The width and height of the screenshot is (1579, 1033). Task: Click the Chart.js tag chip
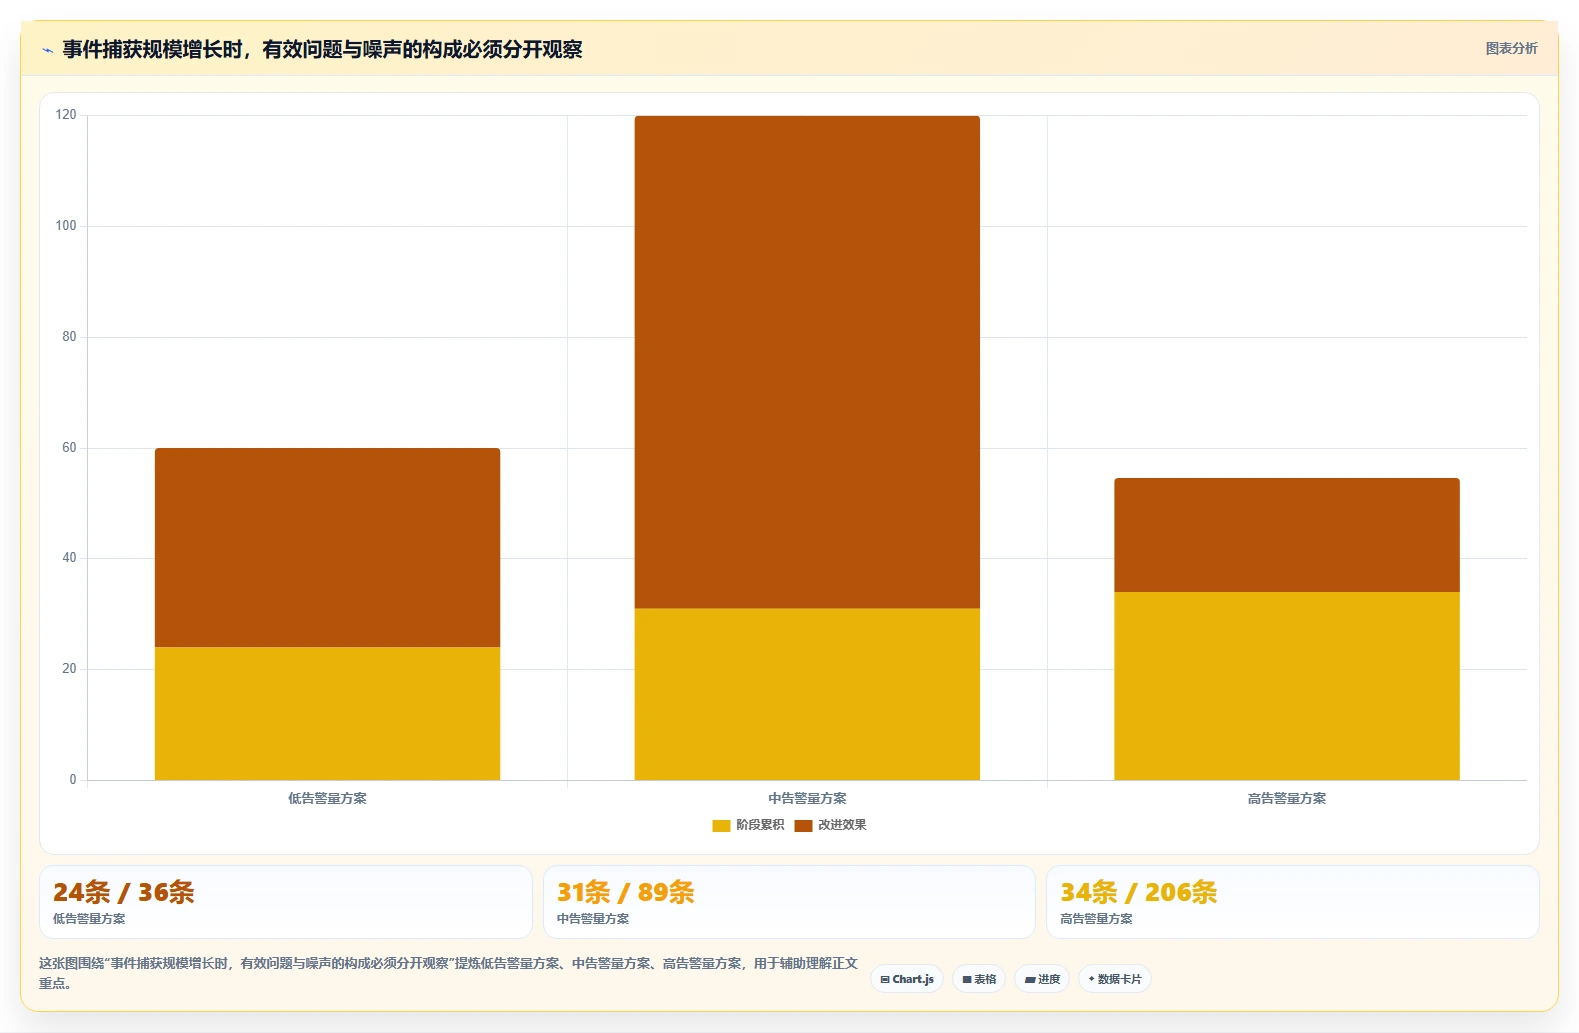907,979
